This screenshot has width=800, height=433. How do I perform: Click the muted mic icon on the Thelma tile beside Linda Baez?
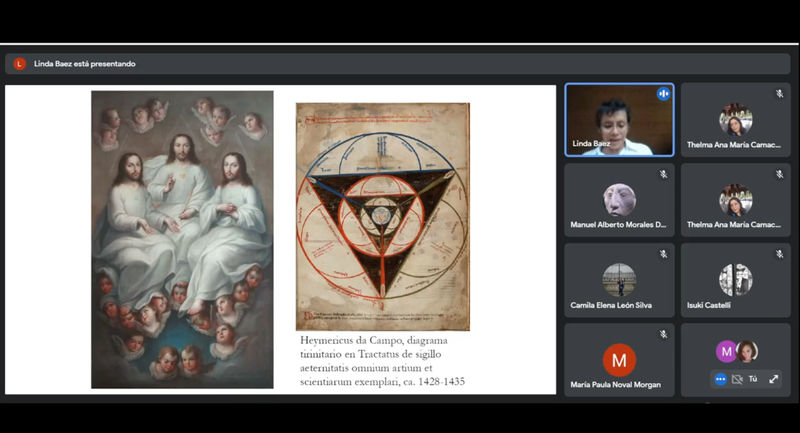pyautogui.click(x=780, y=94)
